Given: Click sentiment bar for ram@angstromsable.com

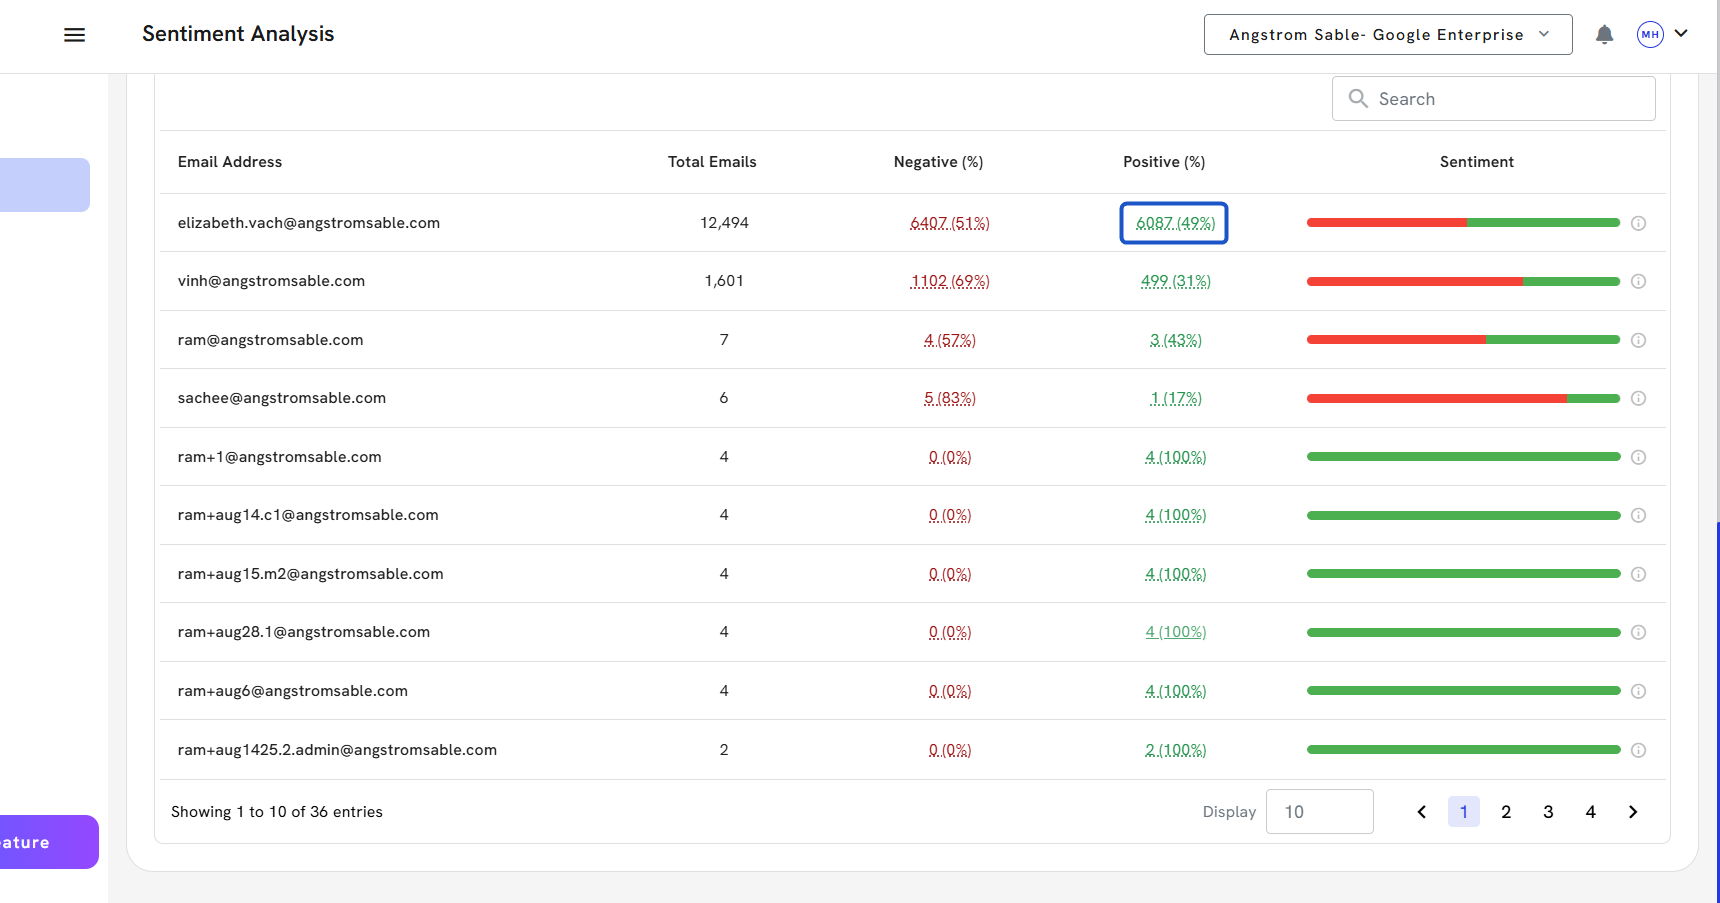Looking at the screenshot, I should pos(1462,340).
